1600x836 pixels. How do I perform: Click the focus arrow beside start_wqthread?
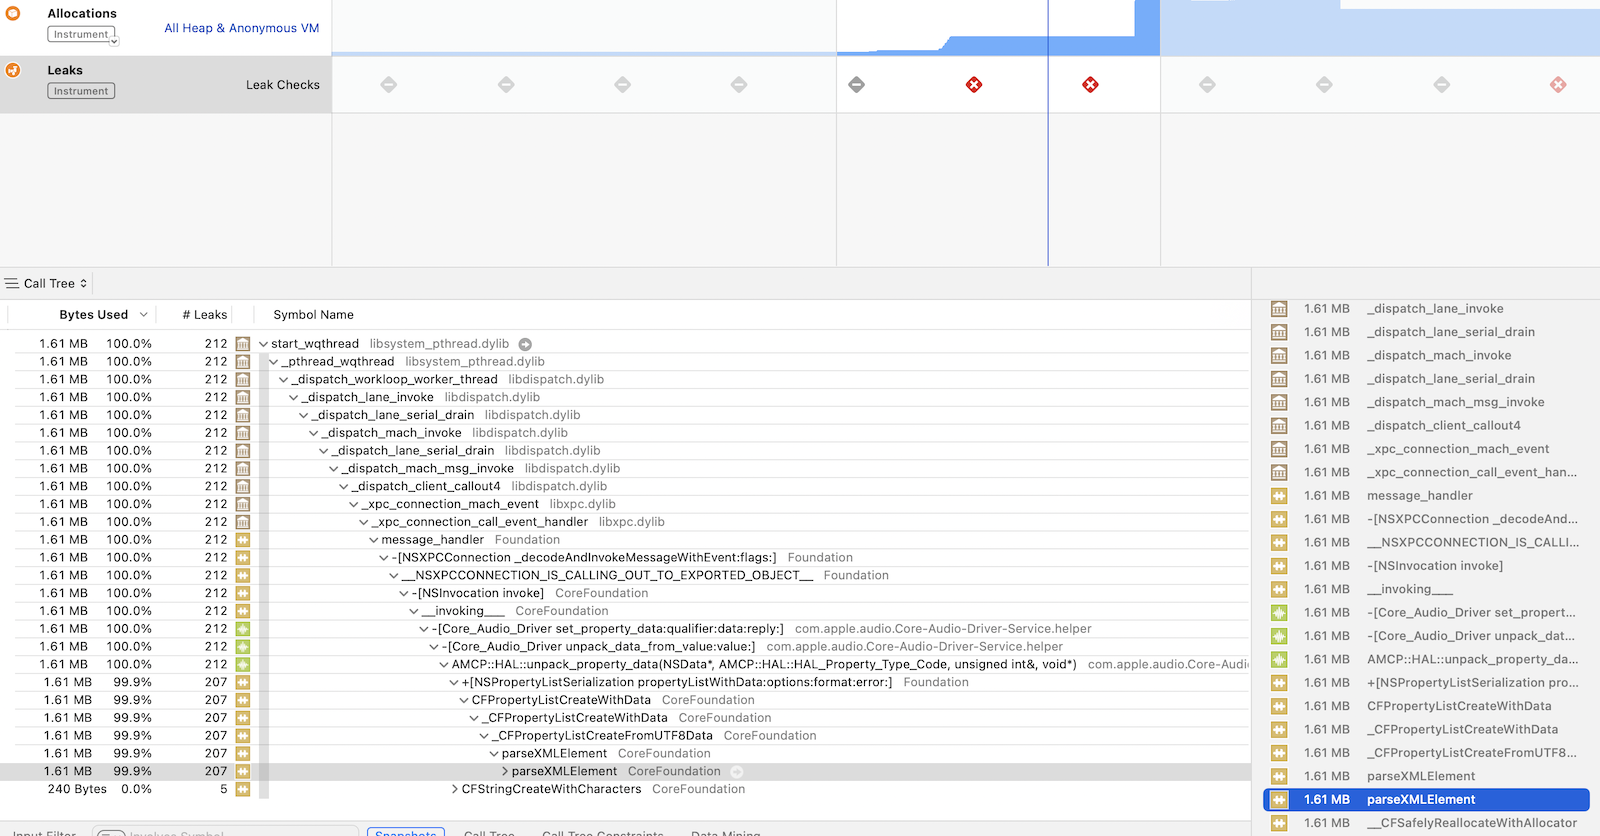click(x=525, y=344)
